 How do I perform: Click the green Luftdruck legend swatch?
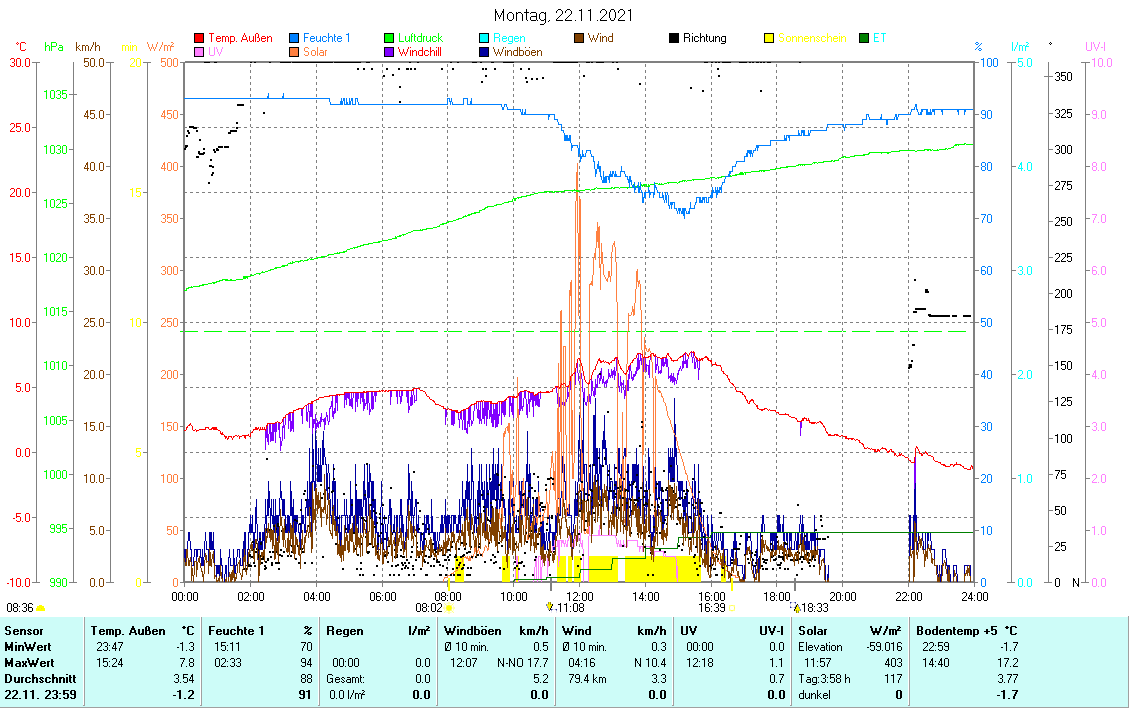[x=389, y=39]
